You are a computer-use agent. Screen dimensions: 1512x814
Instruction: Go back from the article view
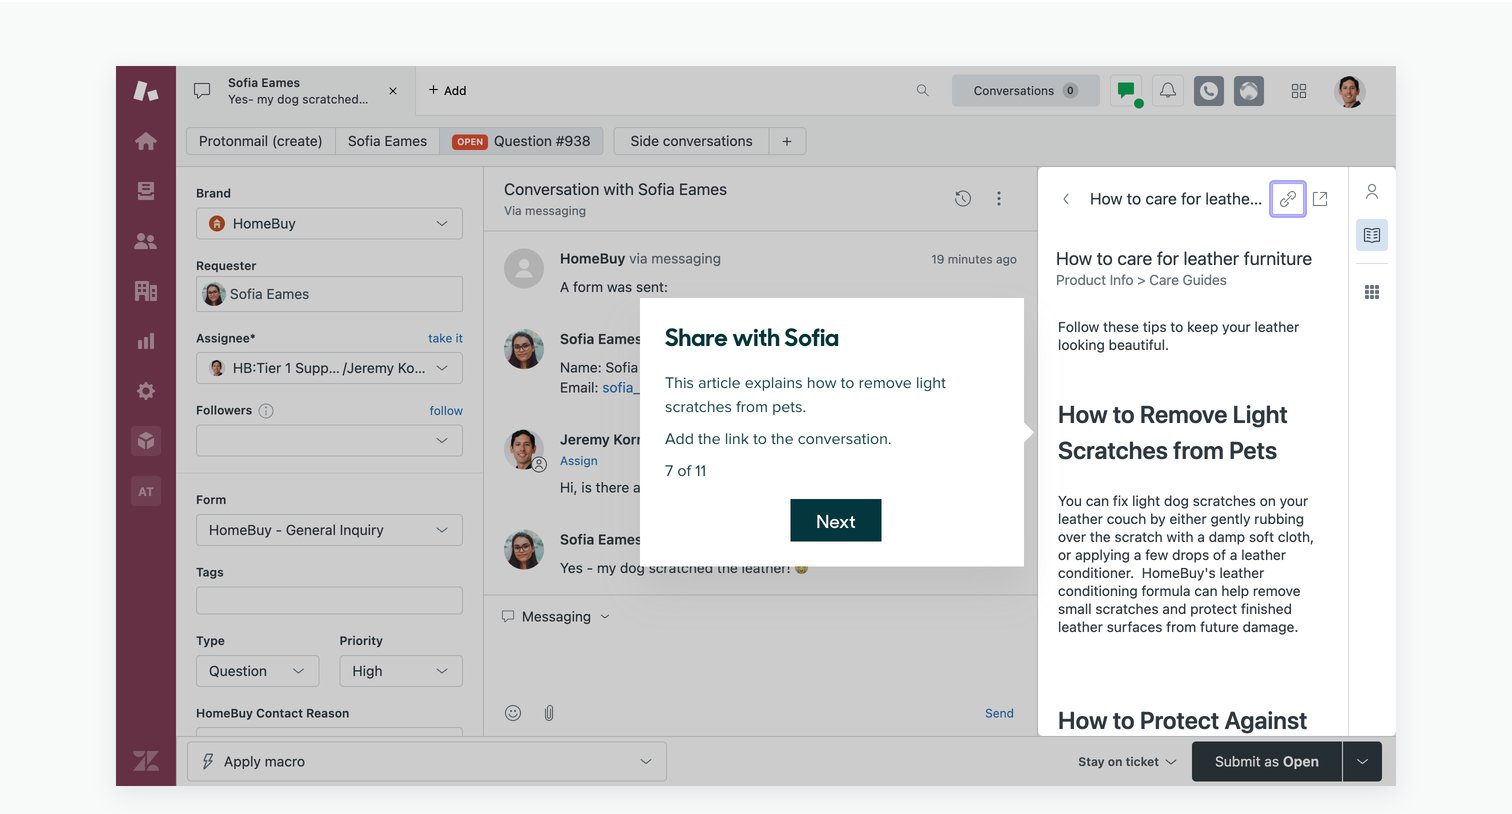tap(1066, 199)
